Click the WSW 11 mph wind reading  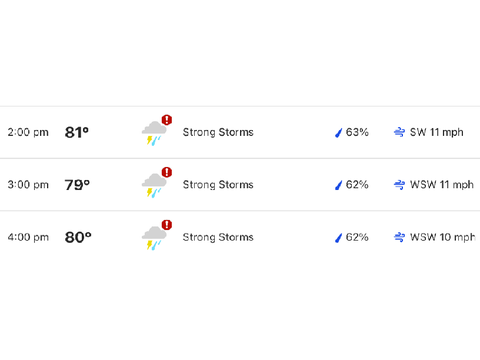pyautogui.click(x=442, y=185)
